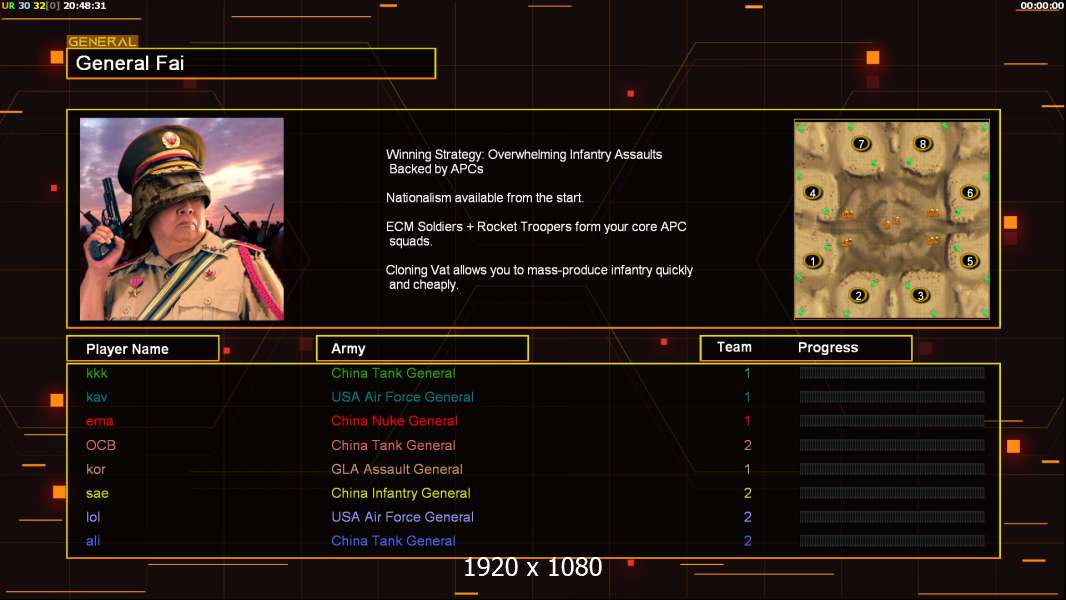Image resolution: width=1066 pixels, height=600 pixels.
Task: Click the General Fai name field
Action: 251,63
